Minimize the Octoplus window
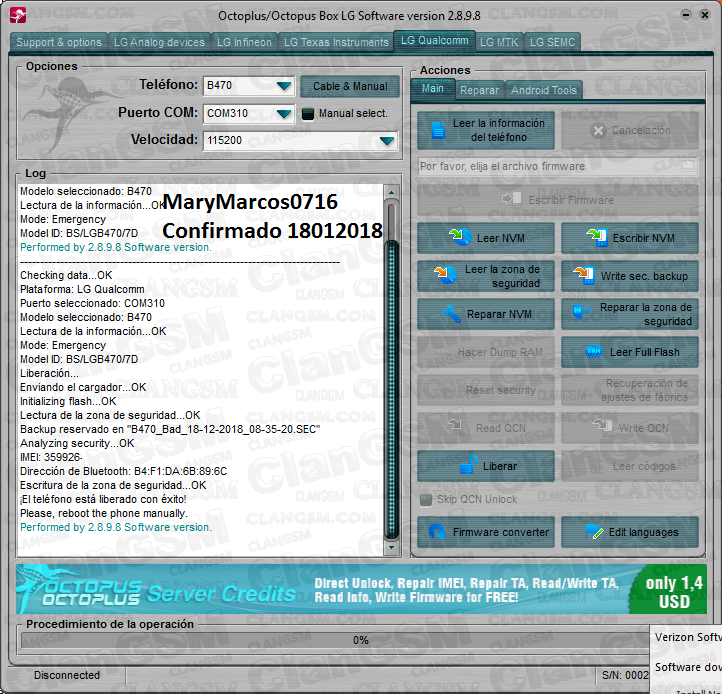Image resolution: width=722 pixels, height=694 pixels. pyautogui.click(x=686, y=15)
